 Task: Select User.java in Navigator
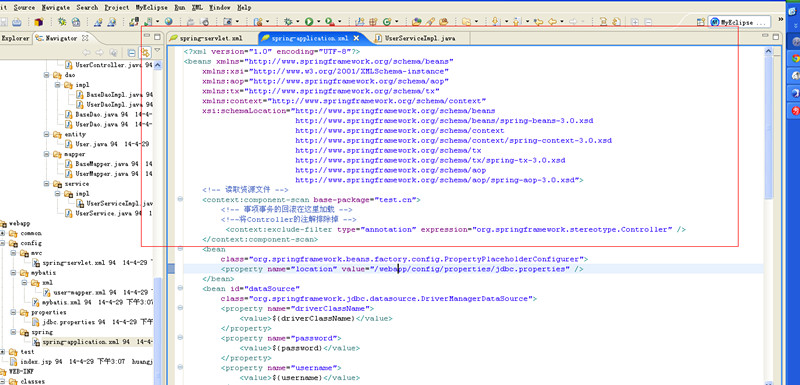coord(107,144)
